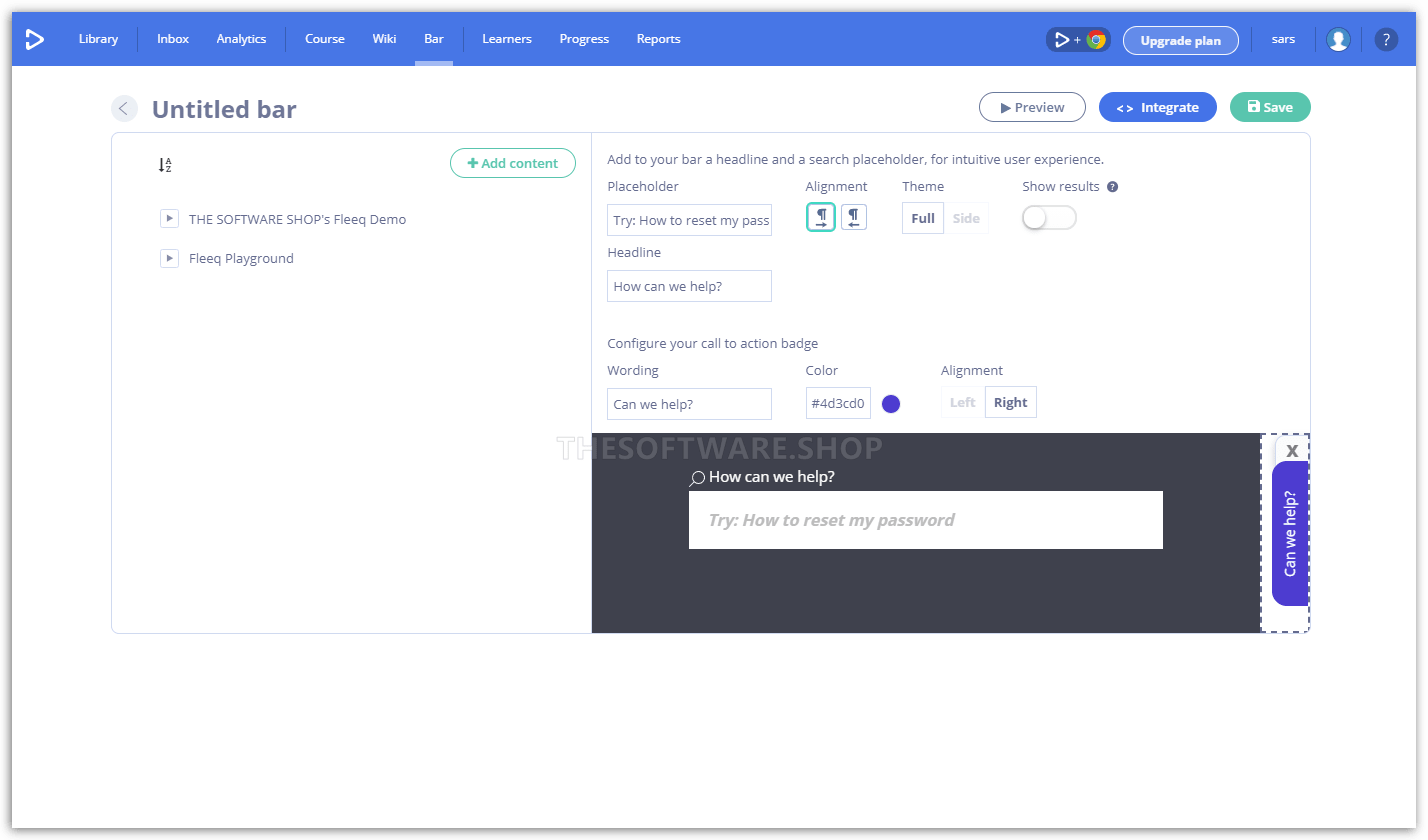Screen dimensions: 1428x840
Task: Click the Integrate button
Action: (x=1157, y=107)
